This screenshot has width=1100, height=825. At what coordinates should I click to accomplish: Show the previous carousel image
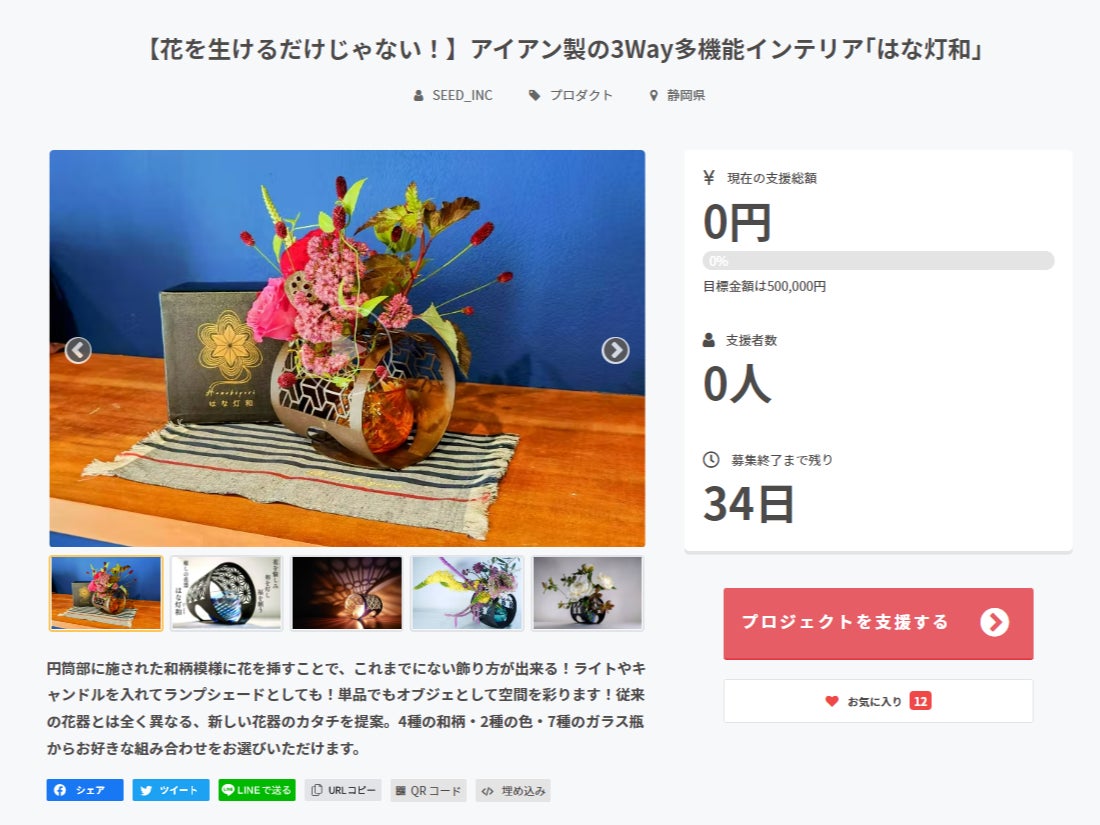[x=78, y=350]
